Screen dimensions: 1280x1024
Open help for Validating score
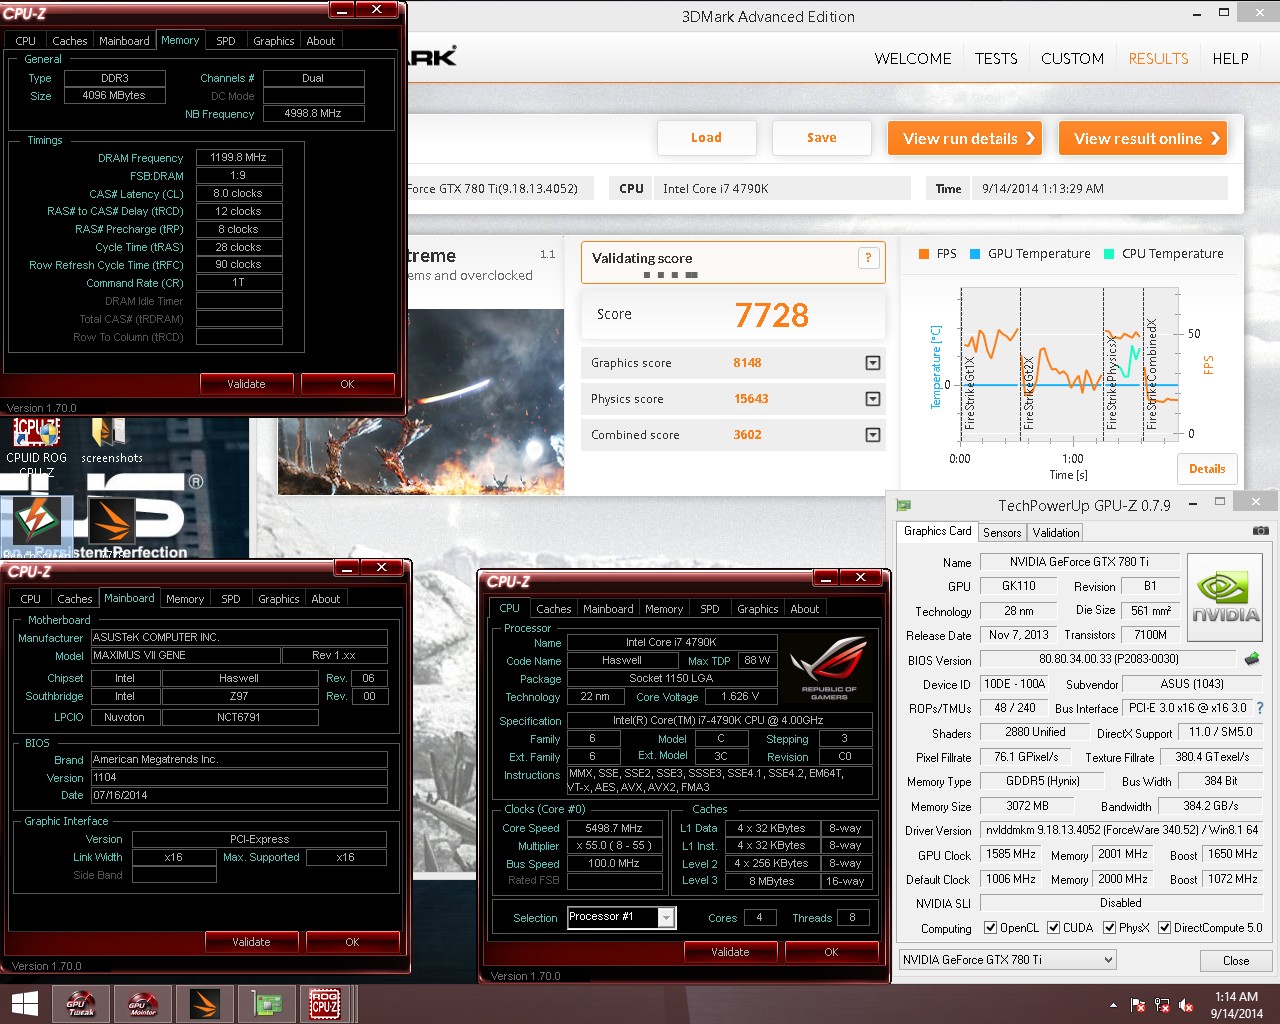click(x=868, y=258)
